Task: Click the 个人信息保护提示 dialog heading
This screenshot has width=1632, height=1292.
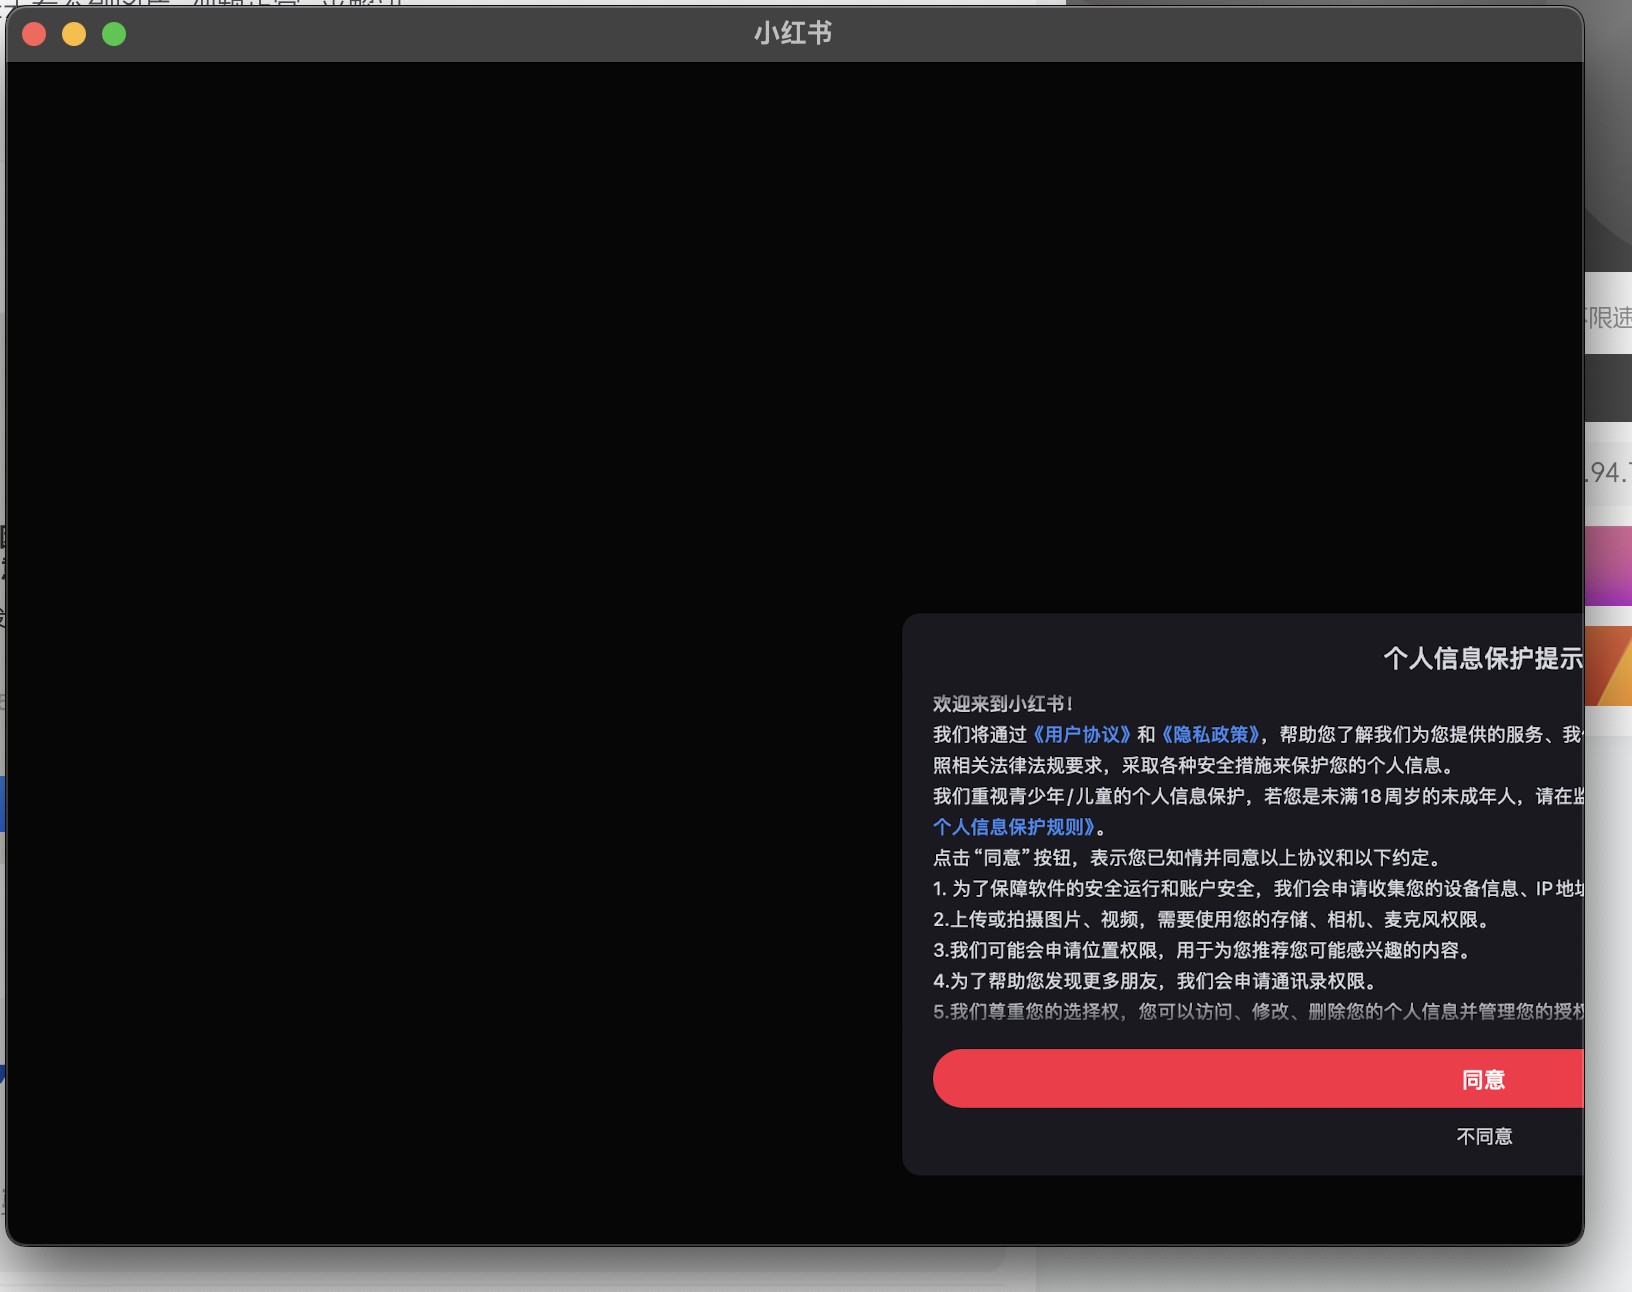Action: pyautogui.click(x=1482, y=658)
